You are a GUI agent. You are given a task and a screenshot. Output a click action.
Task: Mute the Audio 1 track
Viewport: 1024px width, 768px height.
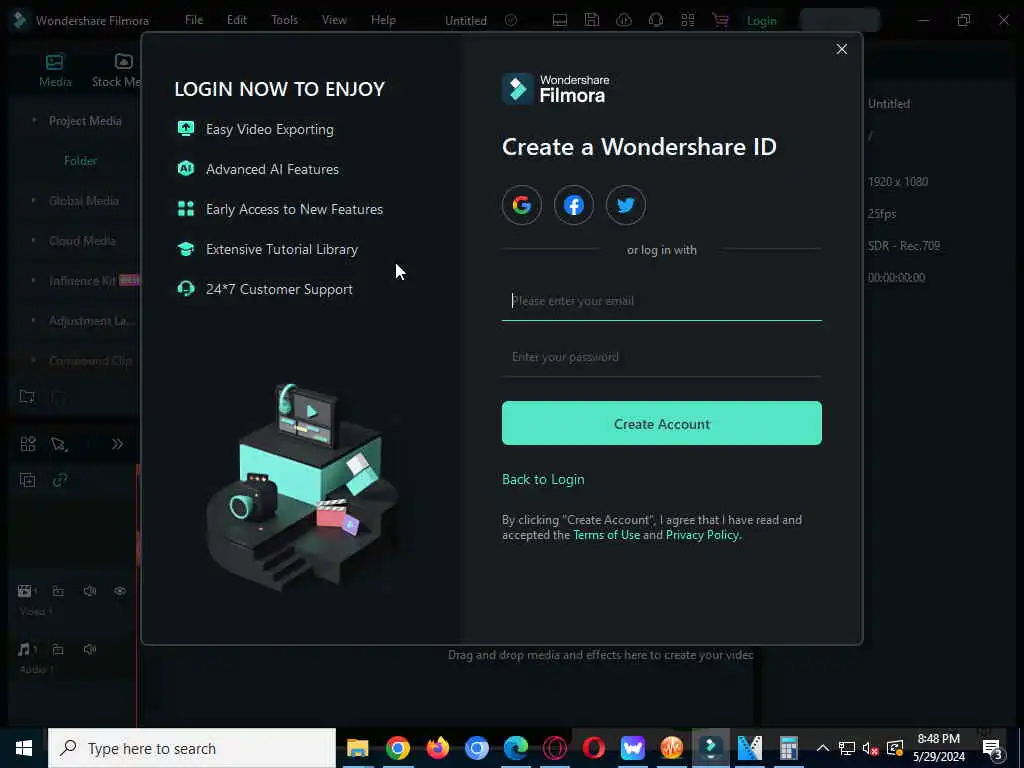coord(89,649)
